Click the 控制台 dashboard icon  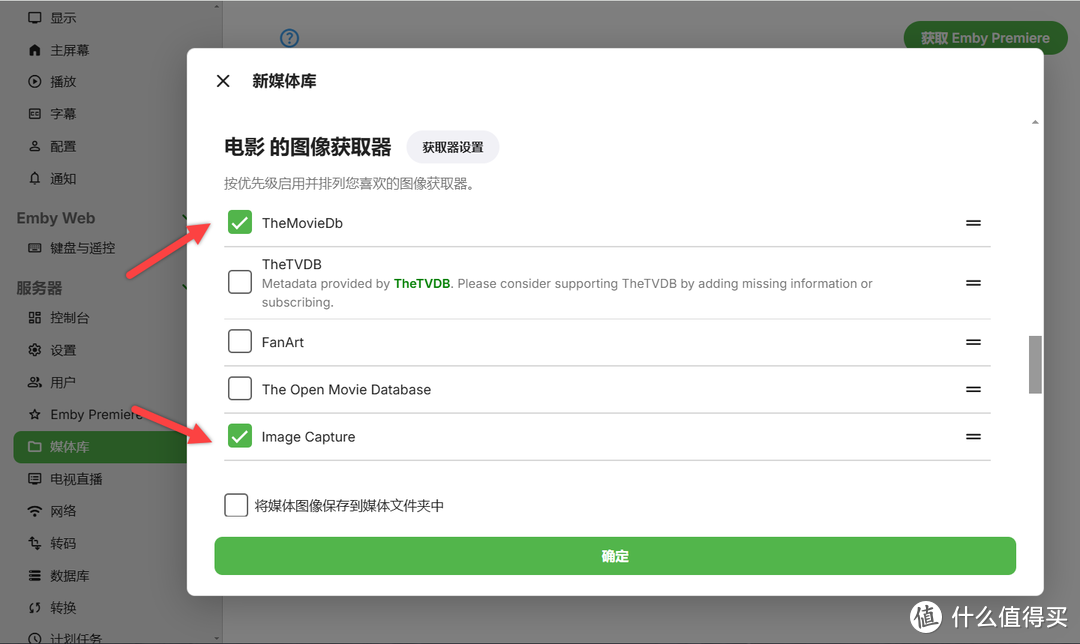coord(34,318)
